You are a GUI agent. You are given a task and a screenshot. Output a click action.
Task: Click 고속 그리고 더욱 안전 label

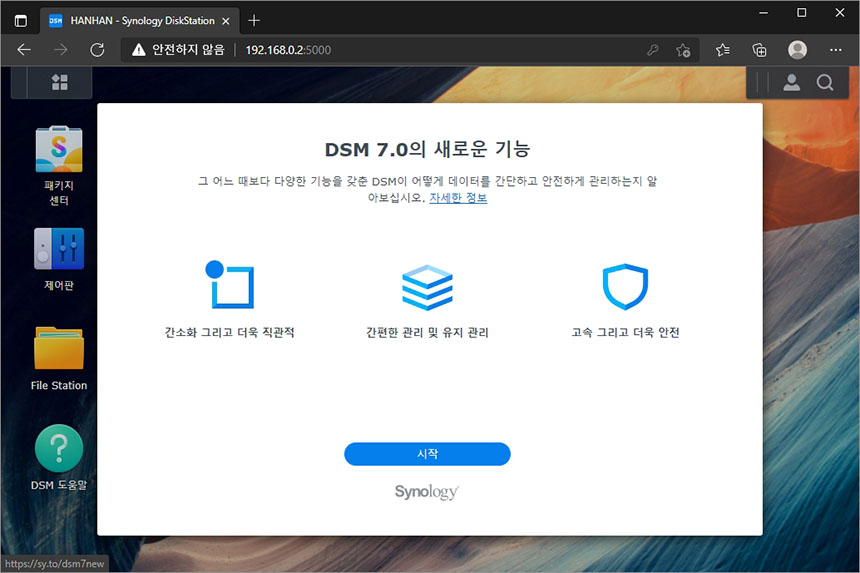pyautogui.click(x=625, y=332)
